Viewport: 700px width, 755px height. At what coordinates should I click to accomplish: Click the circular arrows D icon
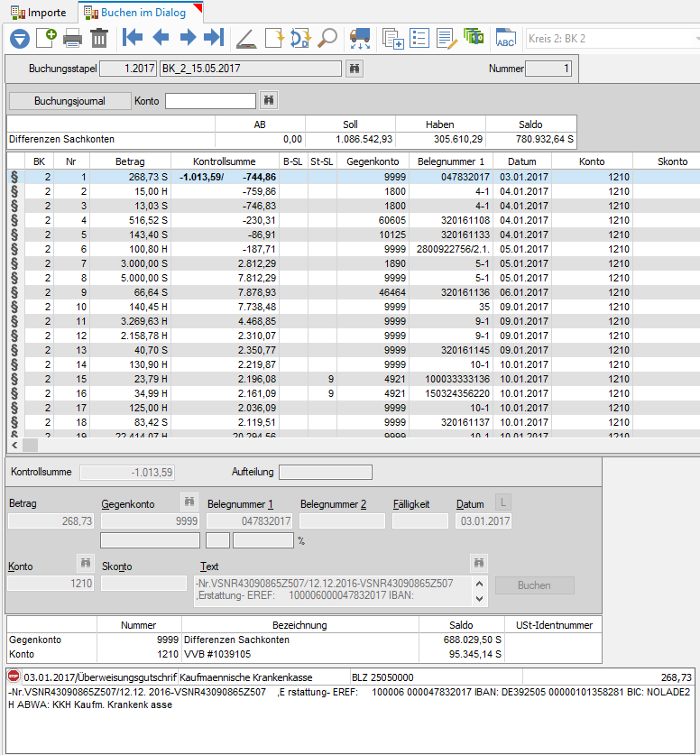pos(301,39)
